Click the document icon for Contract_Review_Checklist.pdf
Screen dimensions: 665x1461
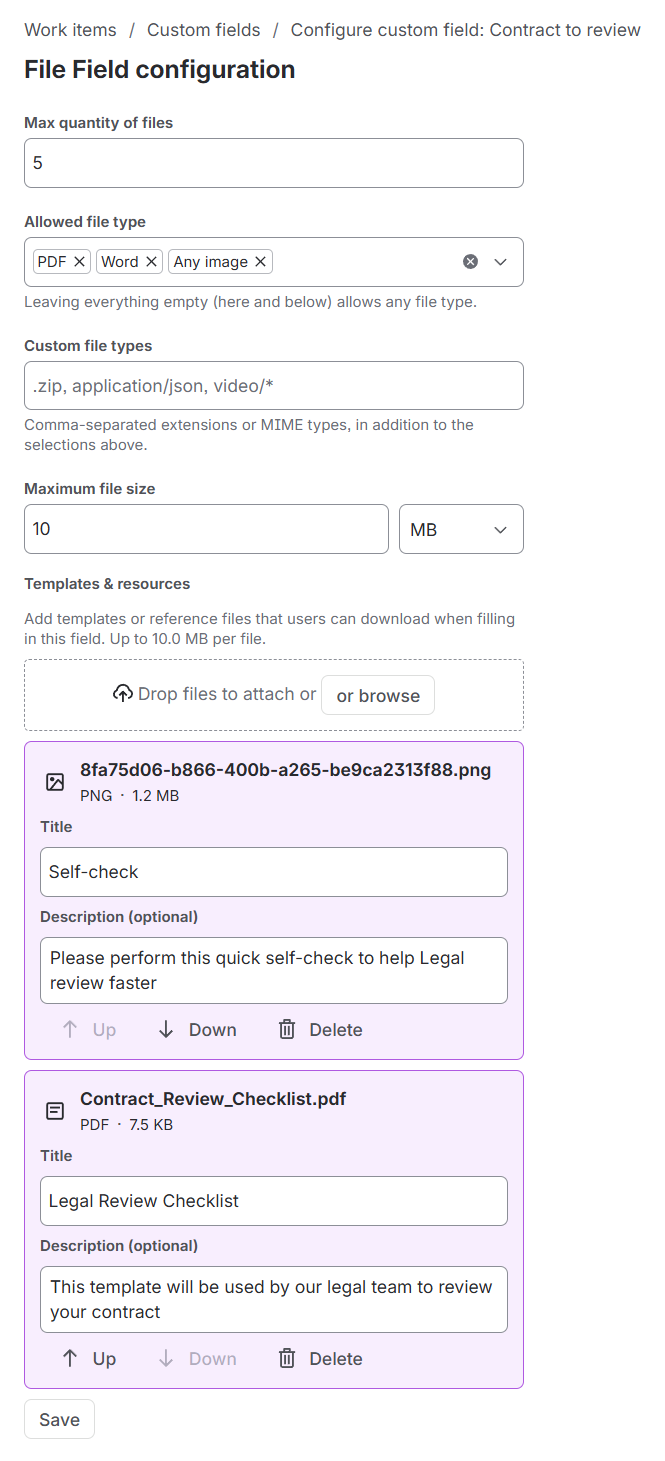56,1111
